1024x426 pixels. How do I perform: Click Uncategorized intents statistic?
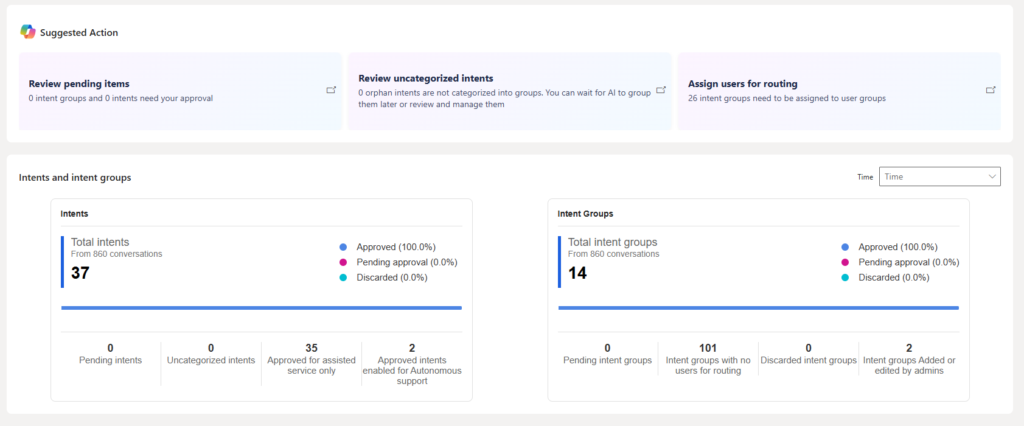click(x=211, y=354)
